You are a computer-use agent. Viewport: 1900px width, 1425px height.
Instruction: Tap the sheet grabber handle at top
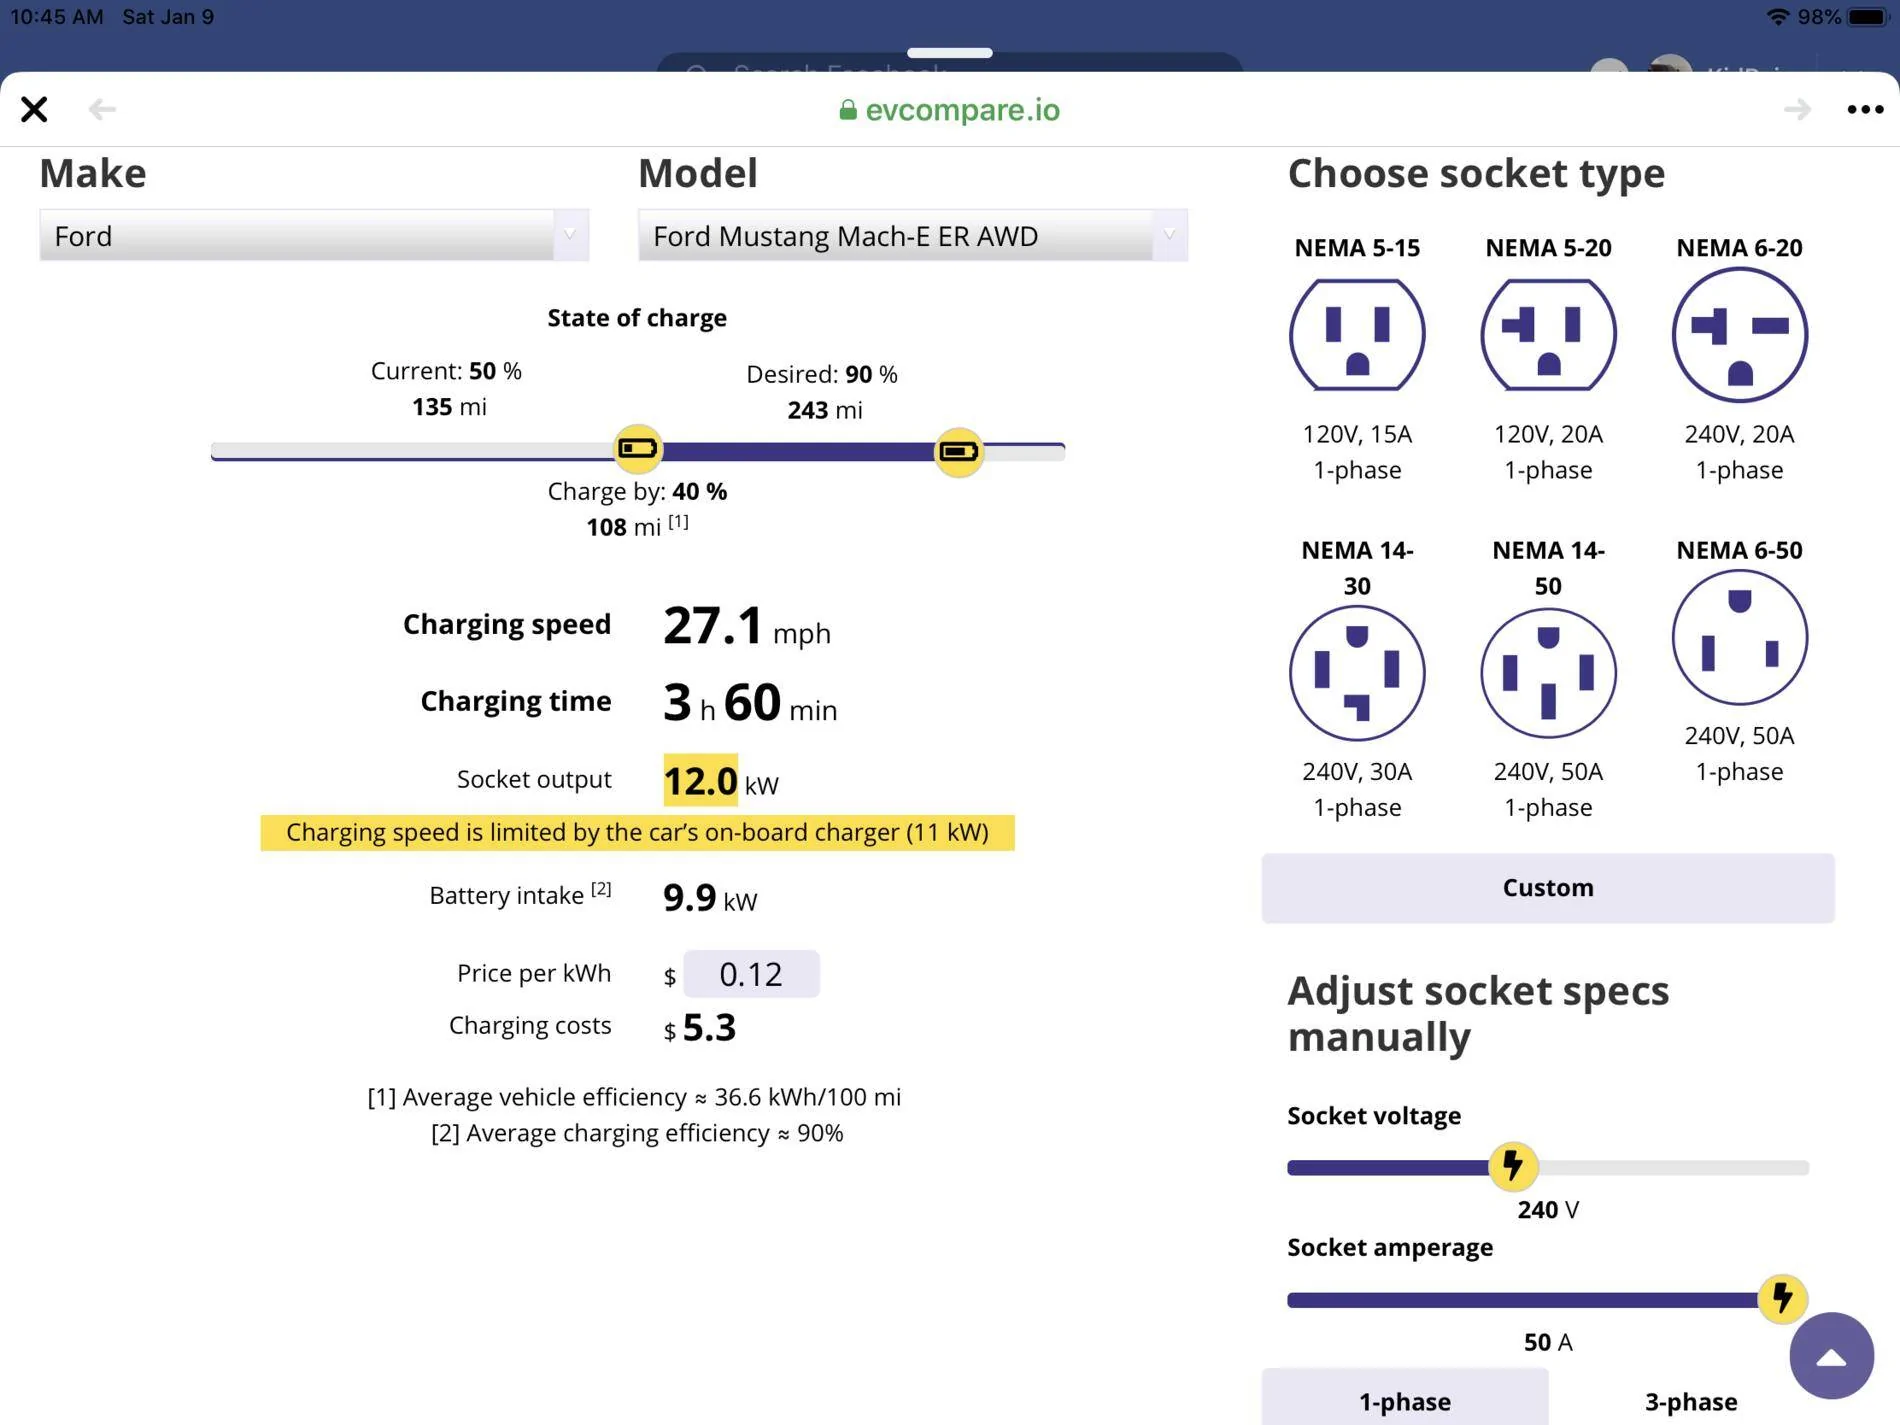[949, 52]
